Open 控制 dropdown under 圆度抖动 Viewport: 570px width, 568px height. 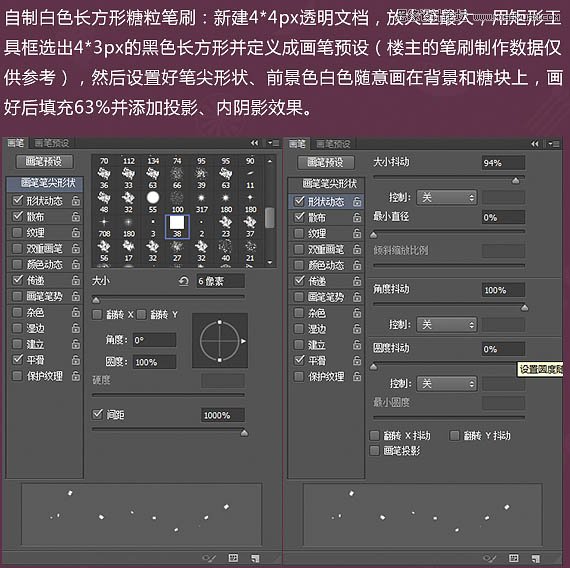pyautogui.click(x=447, y=383)
